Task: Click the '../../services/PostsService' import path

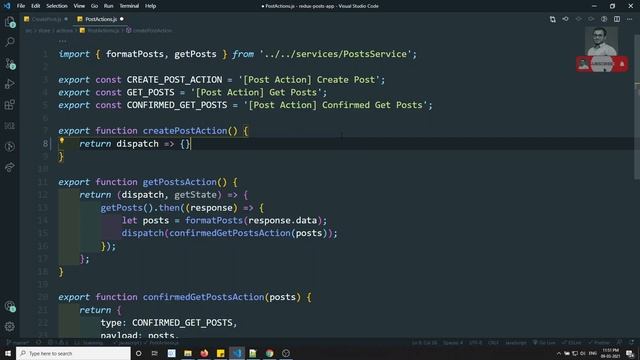Action: (x=336, y=54)
